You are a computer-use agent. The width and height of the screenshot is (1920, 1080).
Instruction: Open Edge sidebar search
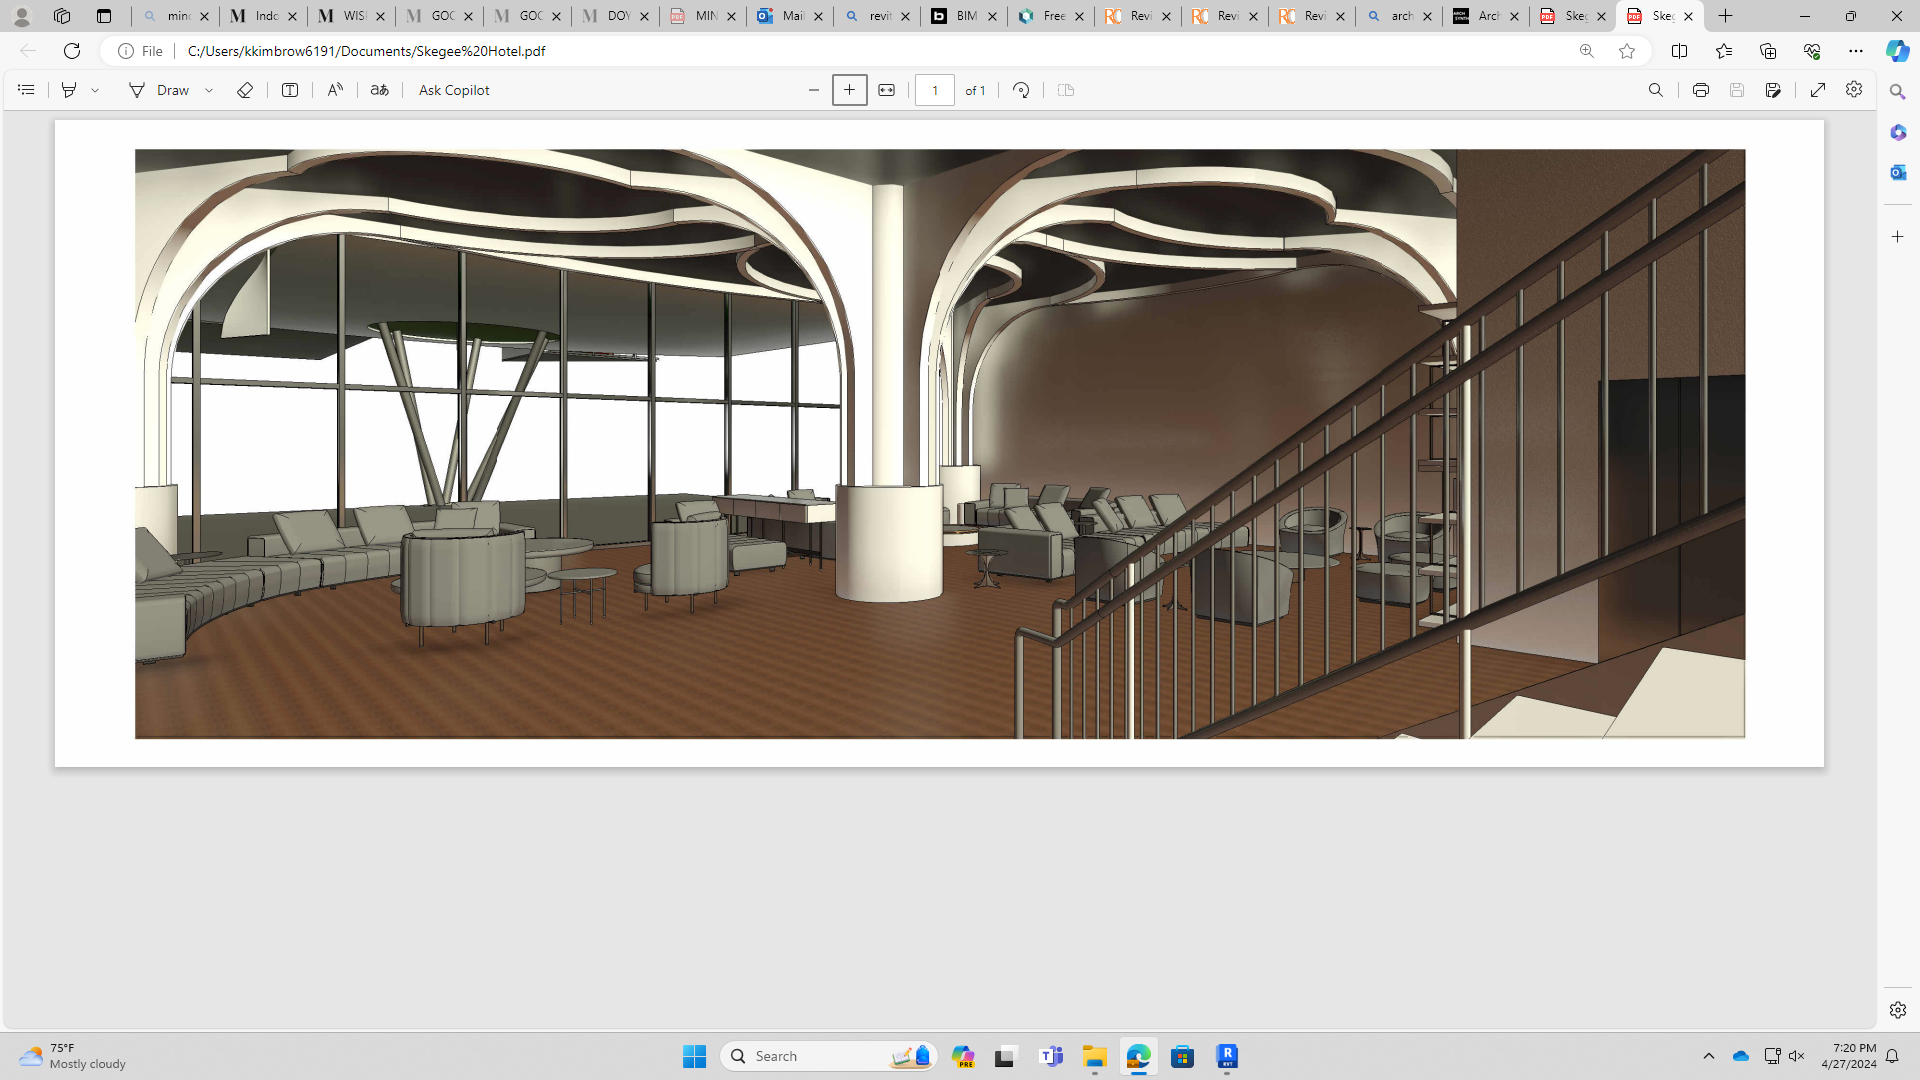pos(1897,92)
